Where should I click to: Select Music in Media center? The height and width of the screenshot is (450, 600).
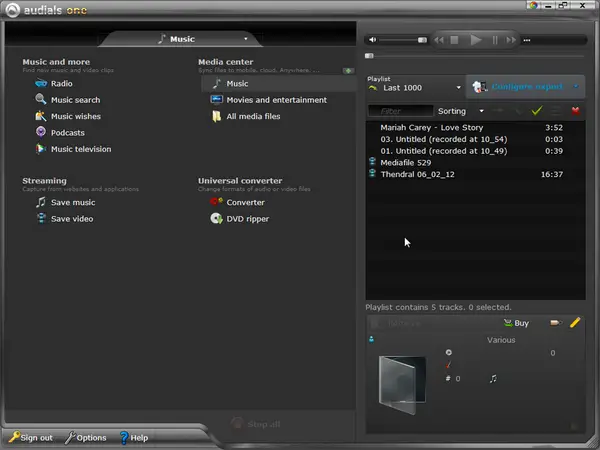pyautogui.click(x=279, y=83)
